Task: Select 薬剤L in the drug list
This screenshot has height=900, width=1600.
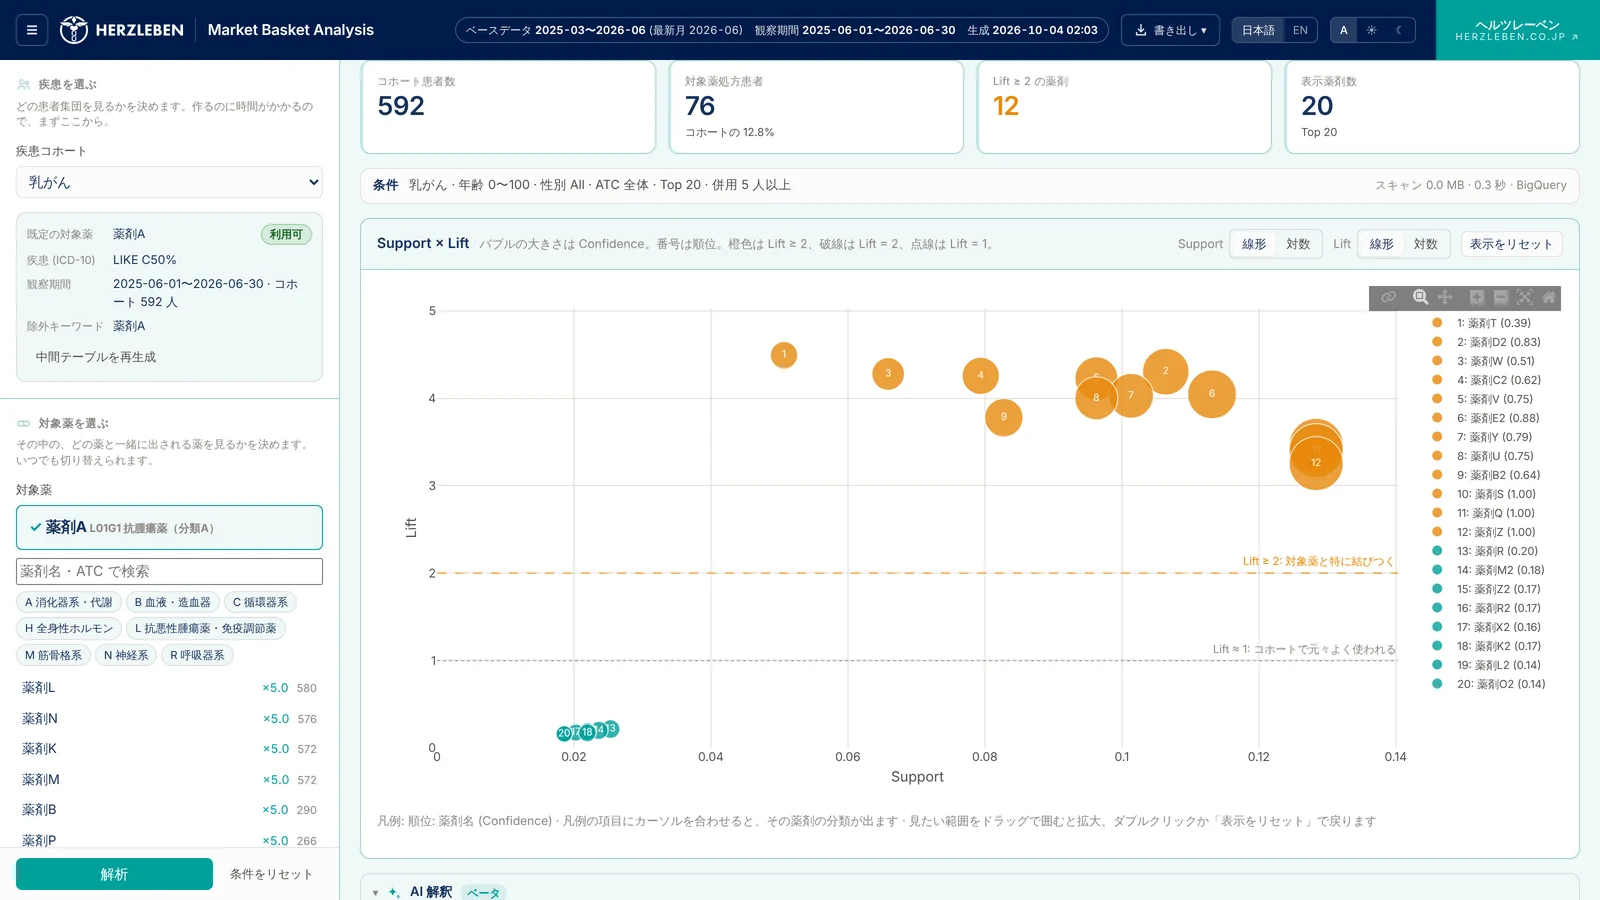Action: coord(169,688)
